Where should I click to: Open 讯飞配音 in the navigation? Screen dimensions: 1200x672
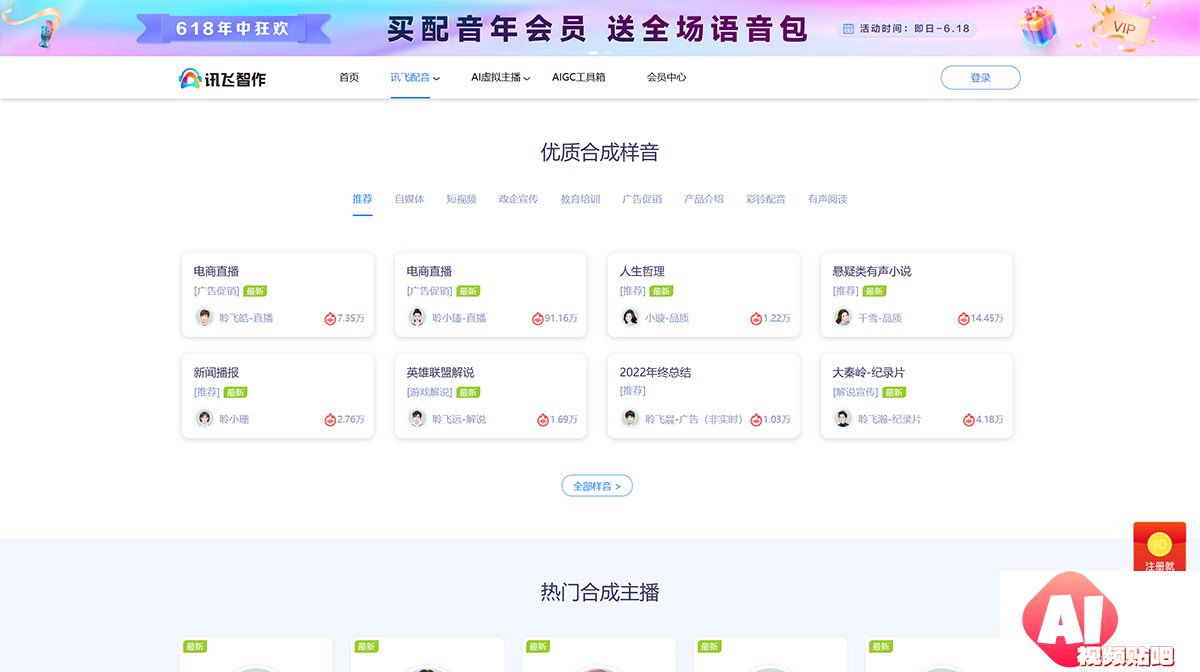tap(410, 77)
